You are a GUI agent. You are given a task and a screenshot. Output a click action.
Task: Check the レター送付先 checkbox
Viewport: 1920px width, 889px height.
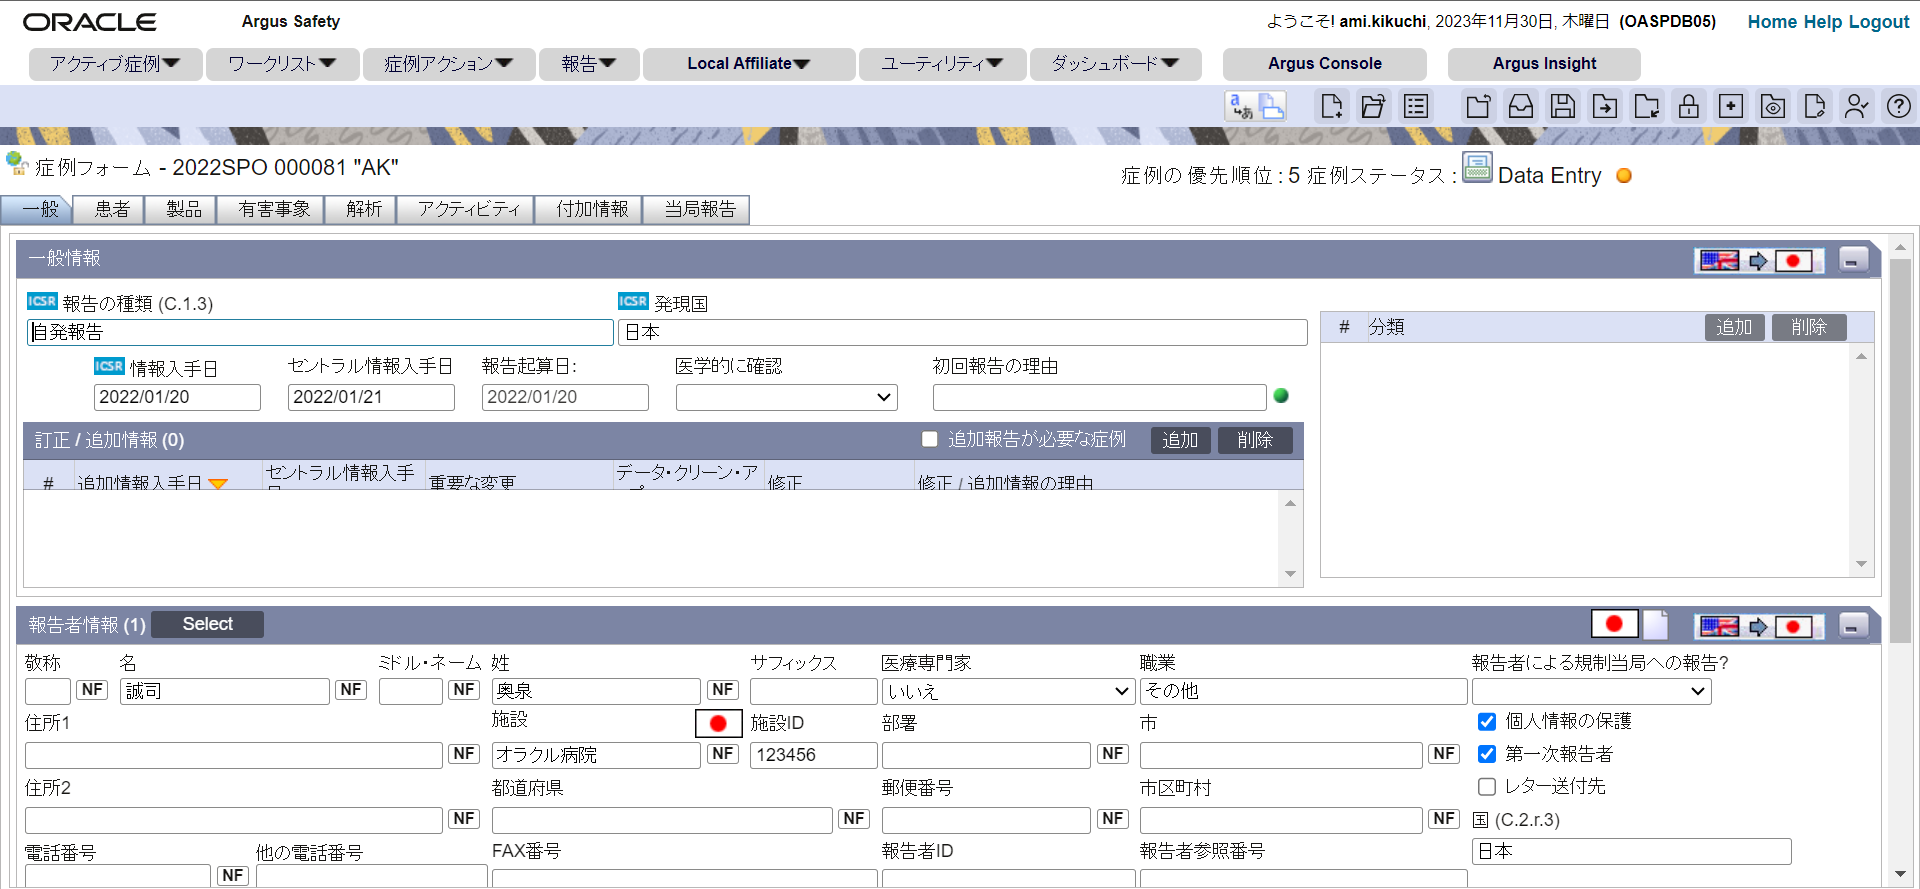tap(1487, 787)
